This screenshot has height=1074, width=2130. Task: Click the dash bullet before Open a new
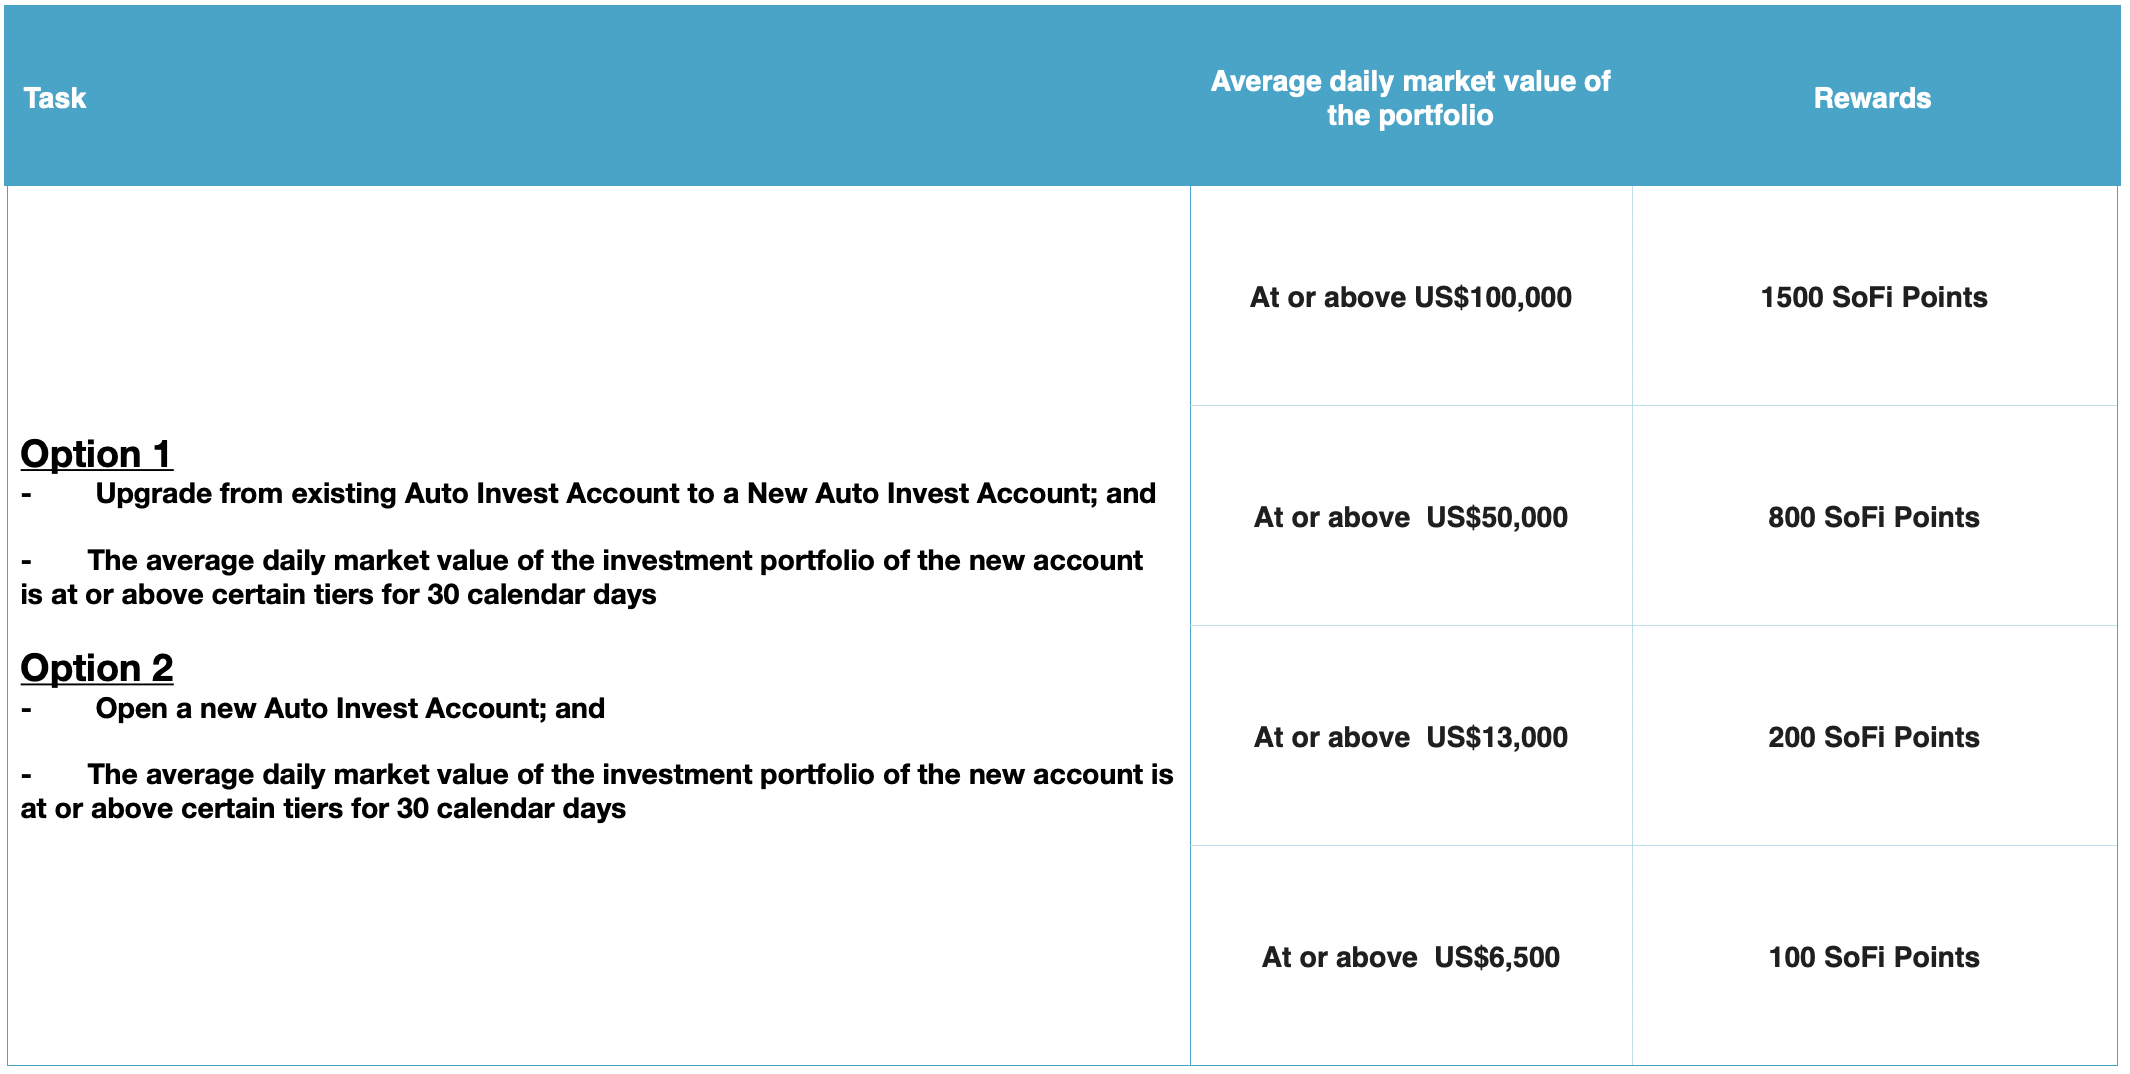tap(26, 709)
